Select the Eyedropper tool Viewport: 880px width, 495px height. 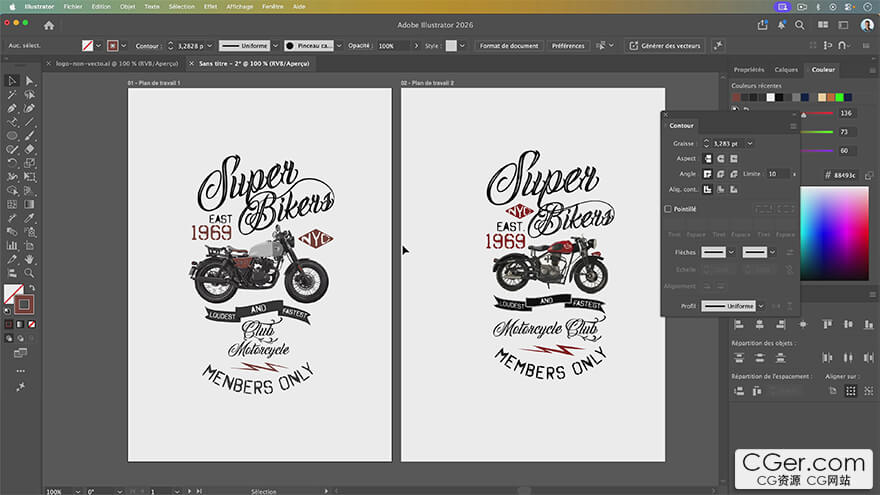tap(29, 218)
